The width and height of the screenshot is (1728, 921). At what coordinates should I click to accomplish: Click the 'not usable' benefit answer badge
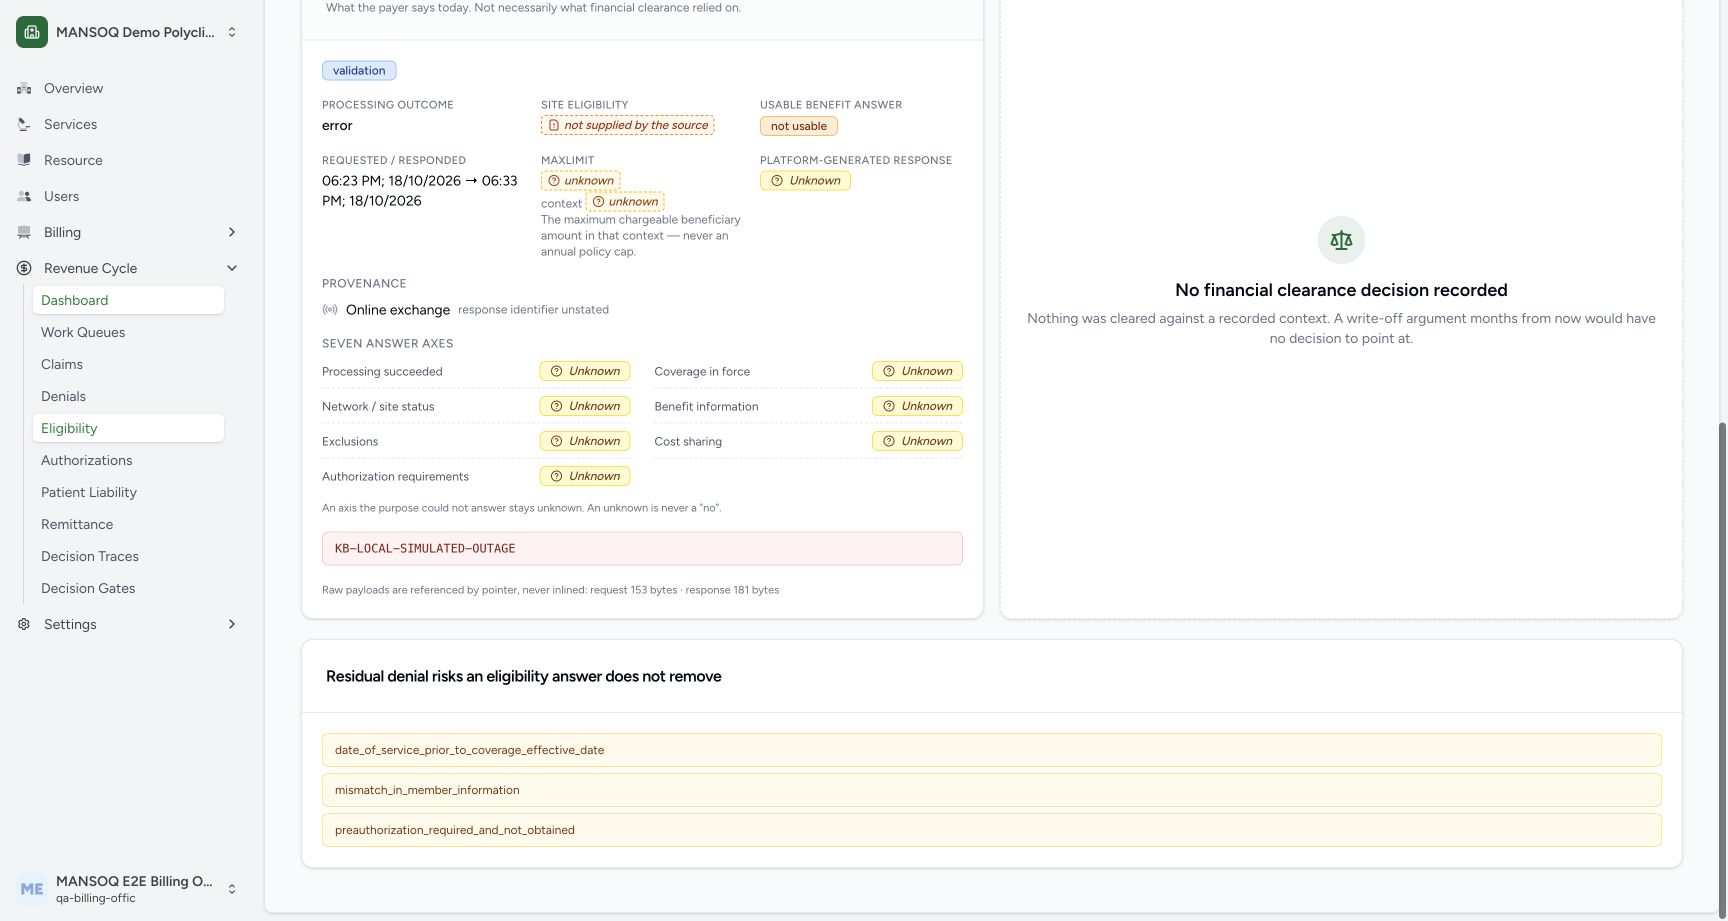[799, 126]
